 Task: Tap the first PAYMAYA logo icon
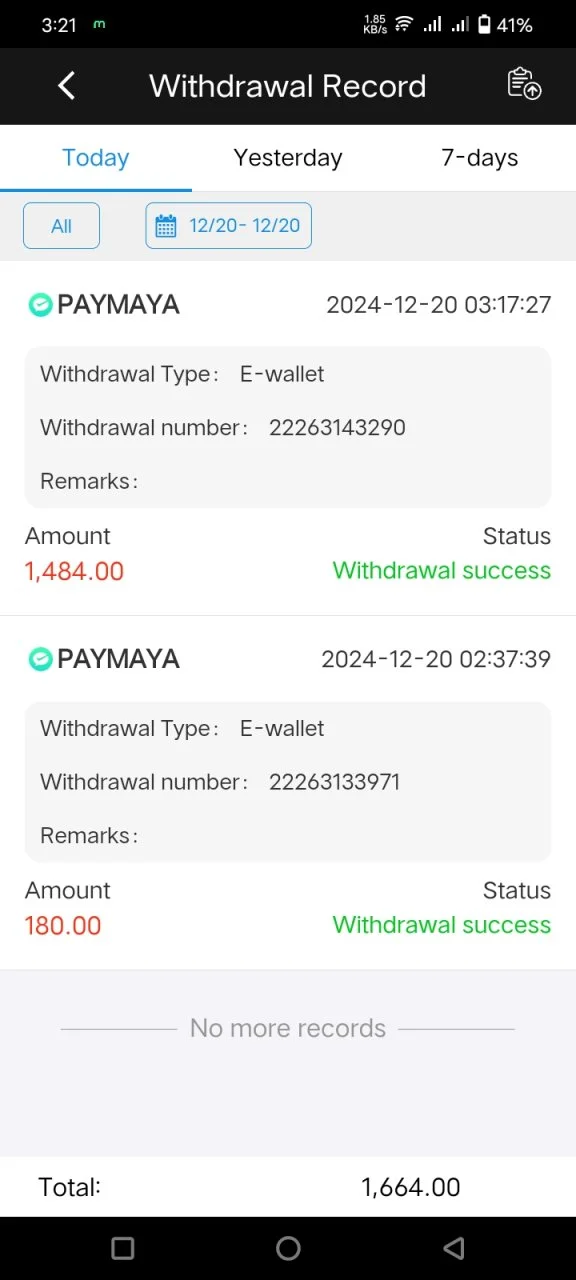[40, 305]
